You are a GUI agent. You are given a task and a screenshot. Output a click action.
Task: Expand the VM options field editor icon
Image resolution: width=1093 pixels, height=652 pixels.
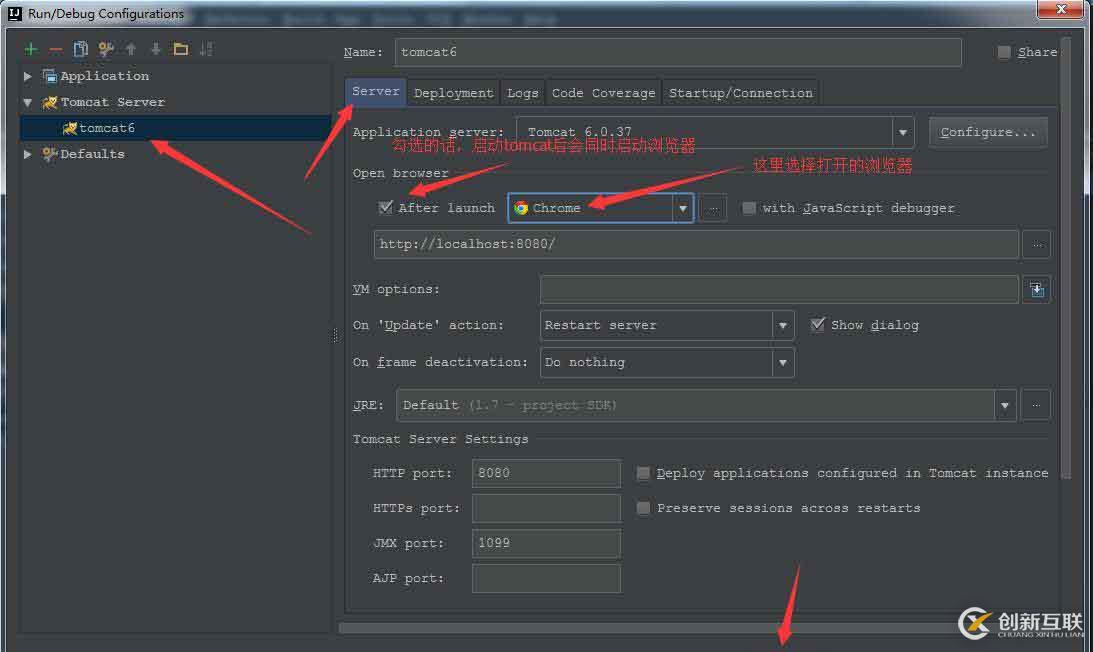coord(1037,289)
